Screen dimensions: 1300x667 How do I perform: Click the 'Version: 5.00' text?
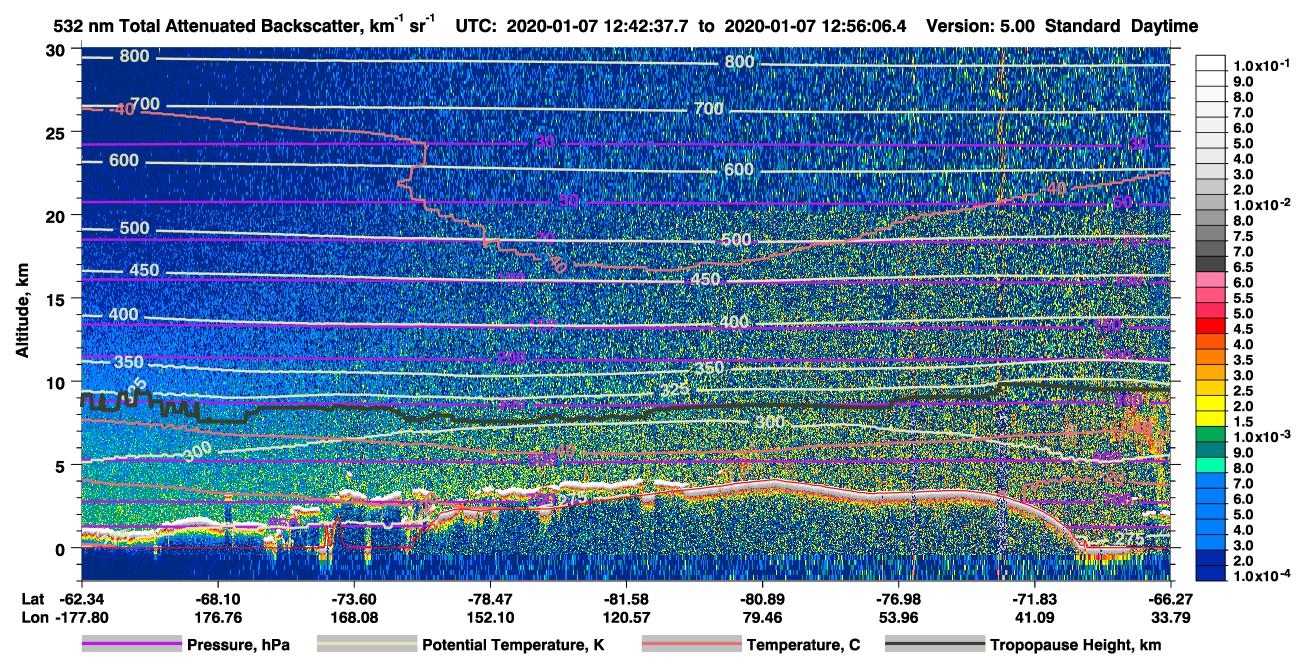pyautogui.click(x=981, y=27)
